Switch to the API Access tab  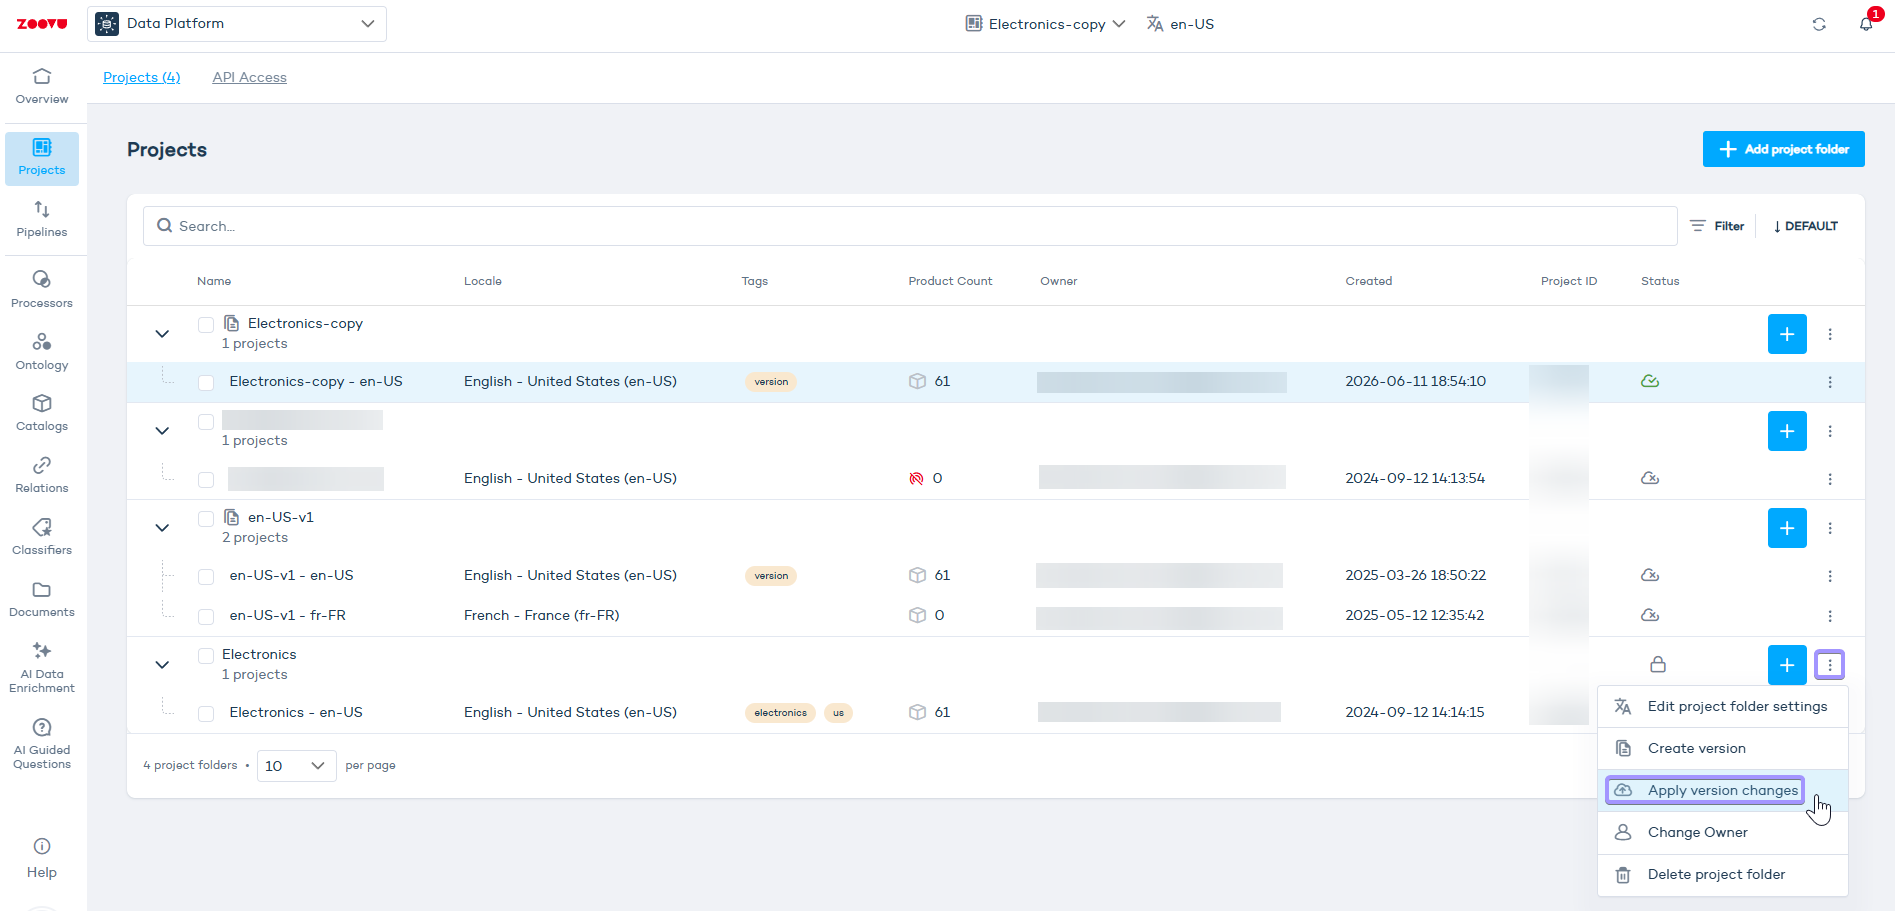(x=249, y=77)
